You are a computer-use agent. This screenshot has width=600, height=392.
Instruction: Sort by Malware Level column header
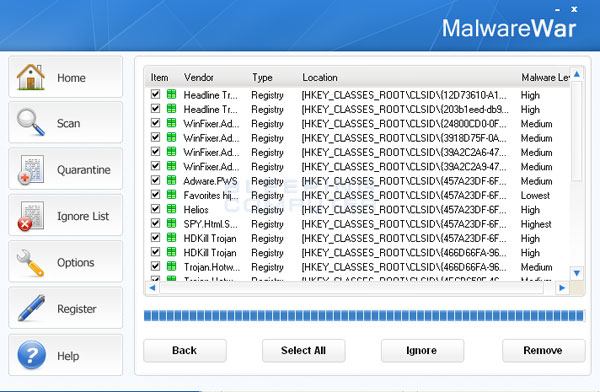(x=545, y=78)
